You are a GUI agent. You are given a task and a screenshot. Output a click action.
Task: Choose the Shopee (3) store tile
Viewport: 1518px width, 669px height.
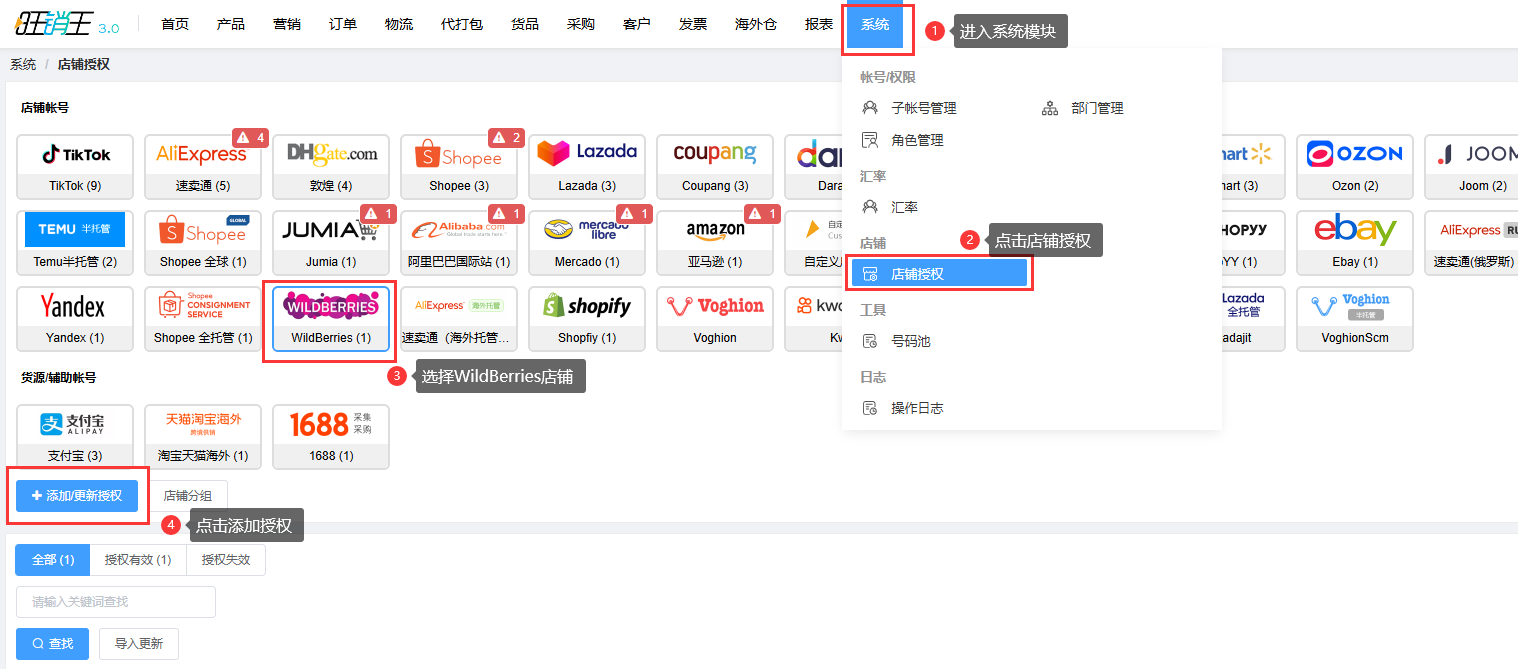click(x=459, y=166)
